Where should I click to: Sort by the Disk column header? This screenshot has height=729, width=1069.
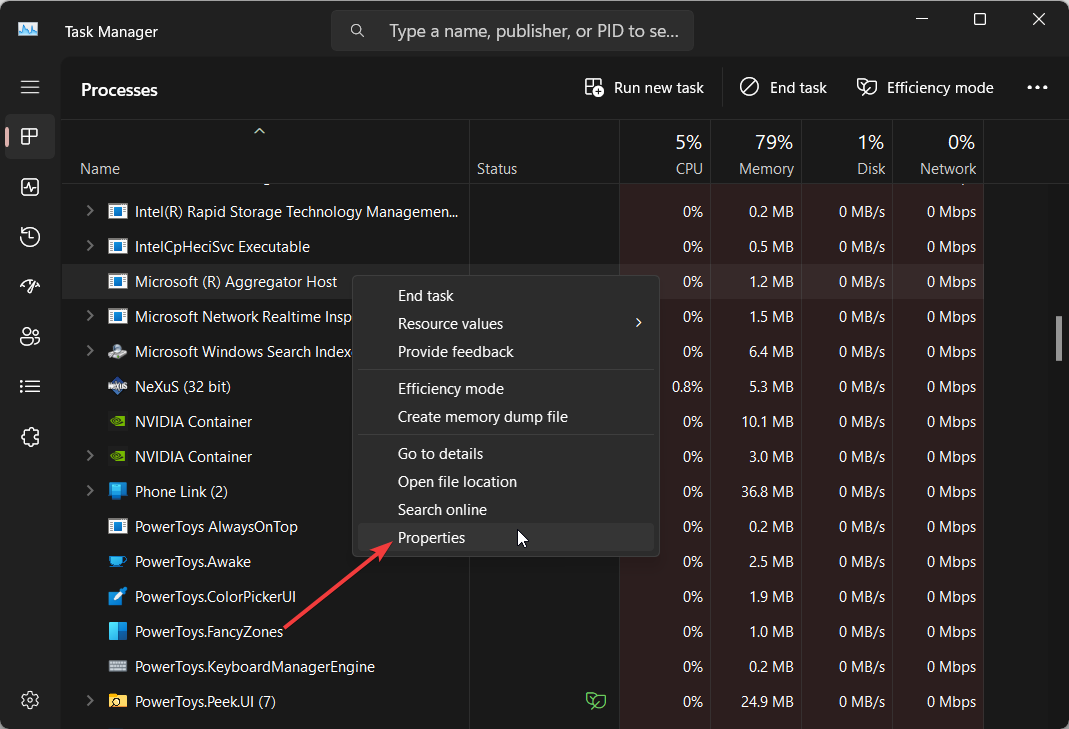click(x=847, y=153)
